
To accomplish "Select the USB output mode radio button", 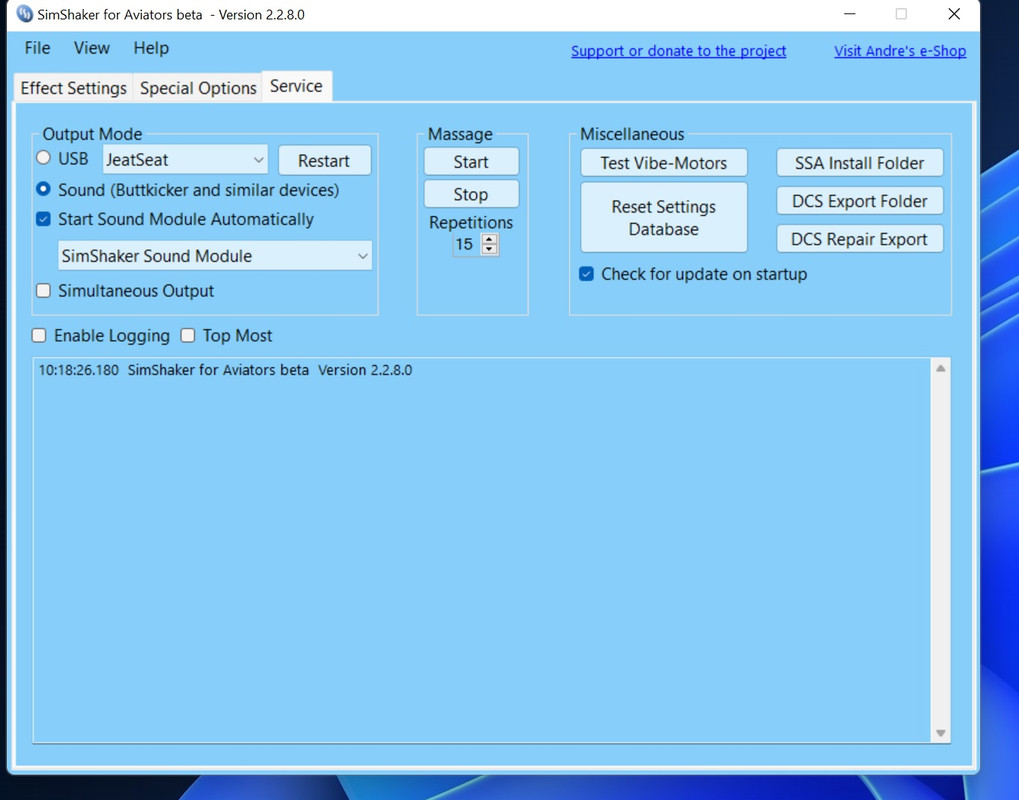I will 44,158.
